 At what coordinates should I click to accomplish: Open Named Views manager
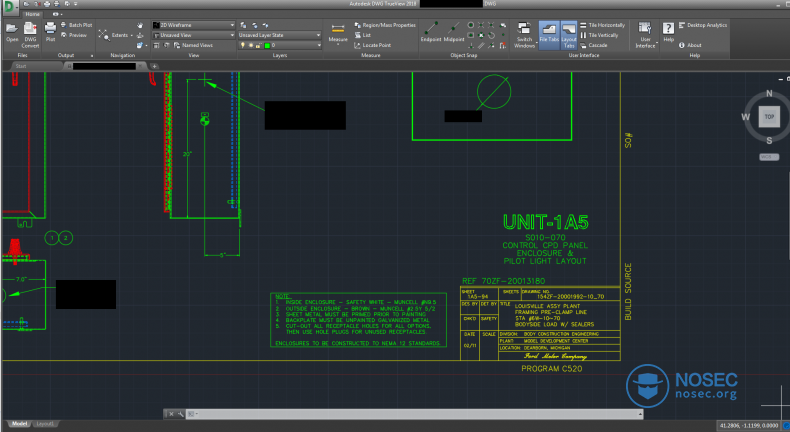[x=193, y=45]
